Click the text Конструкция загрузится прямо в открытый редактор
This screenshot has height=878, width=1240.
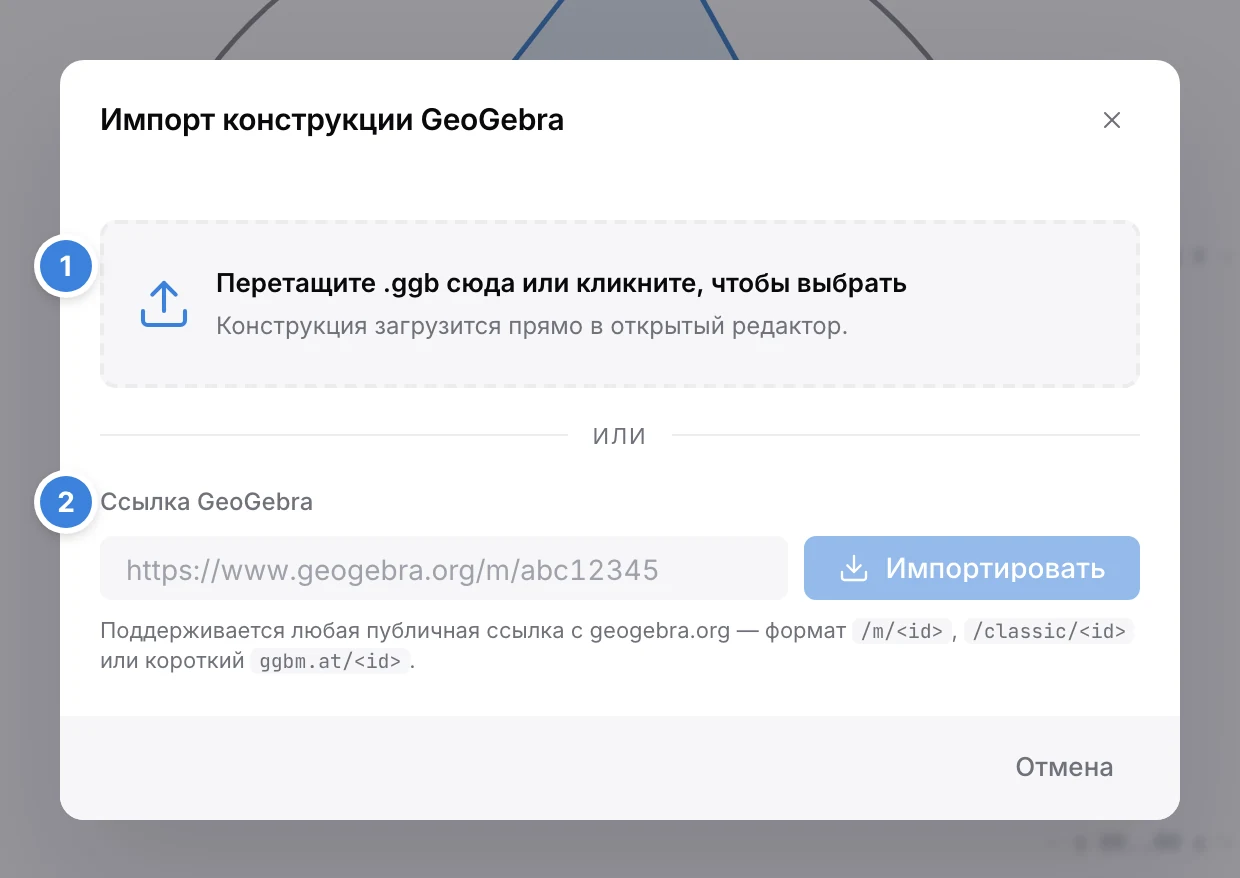click(x=532, y=327)
